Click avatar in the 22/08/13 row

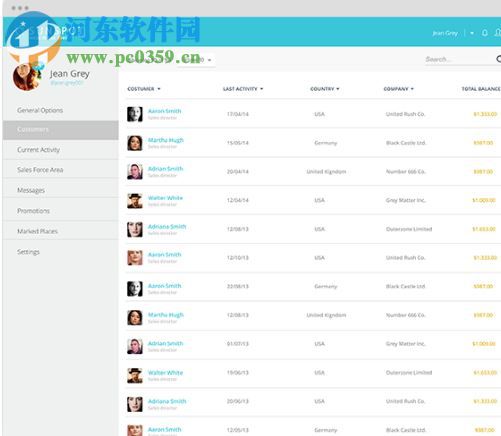(135, 289)
